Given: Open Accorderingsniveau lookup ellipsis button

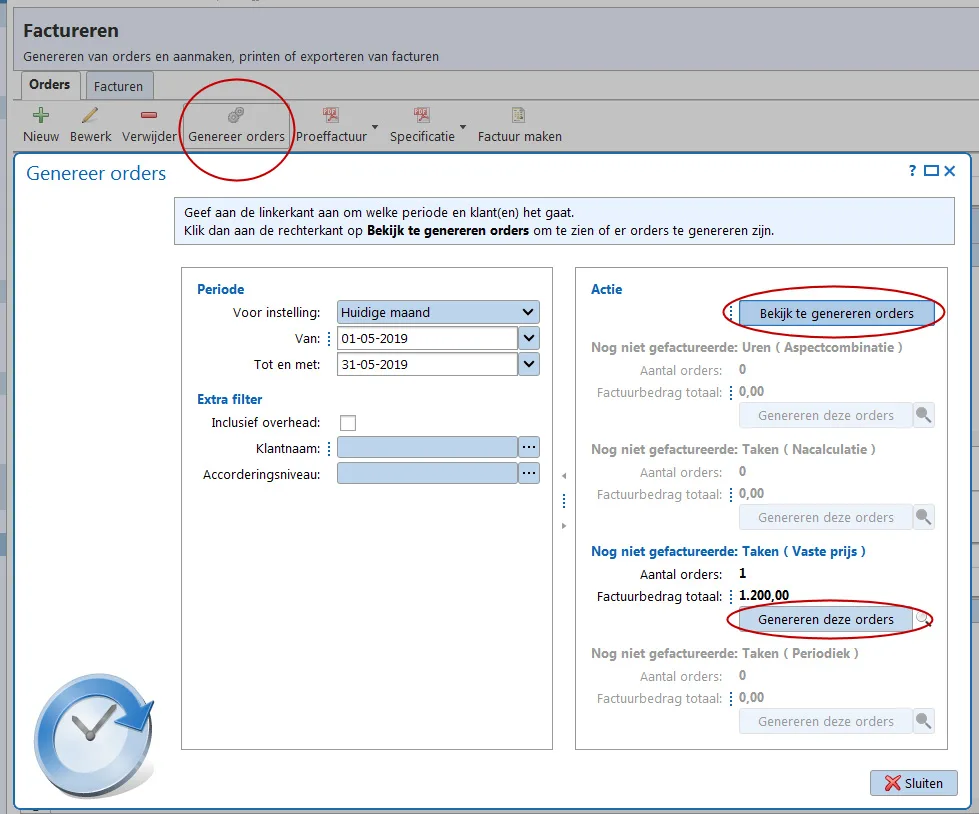Looking at the screenshot, I should pos(529,473).
